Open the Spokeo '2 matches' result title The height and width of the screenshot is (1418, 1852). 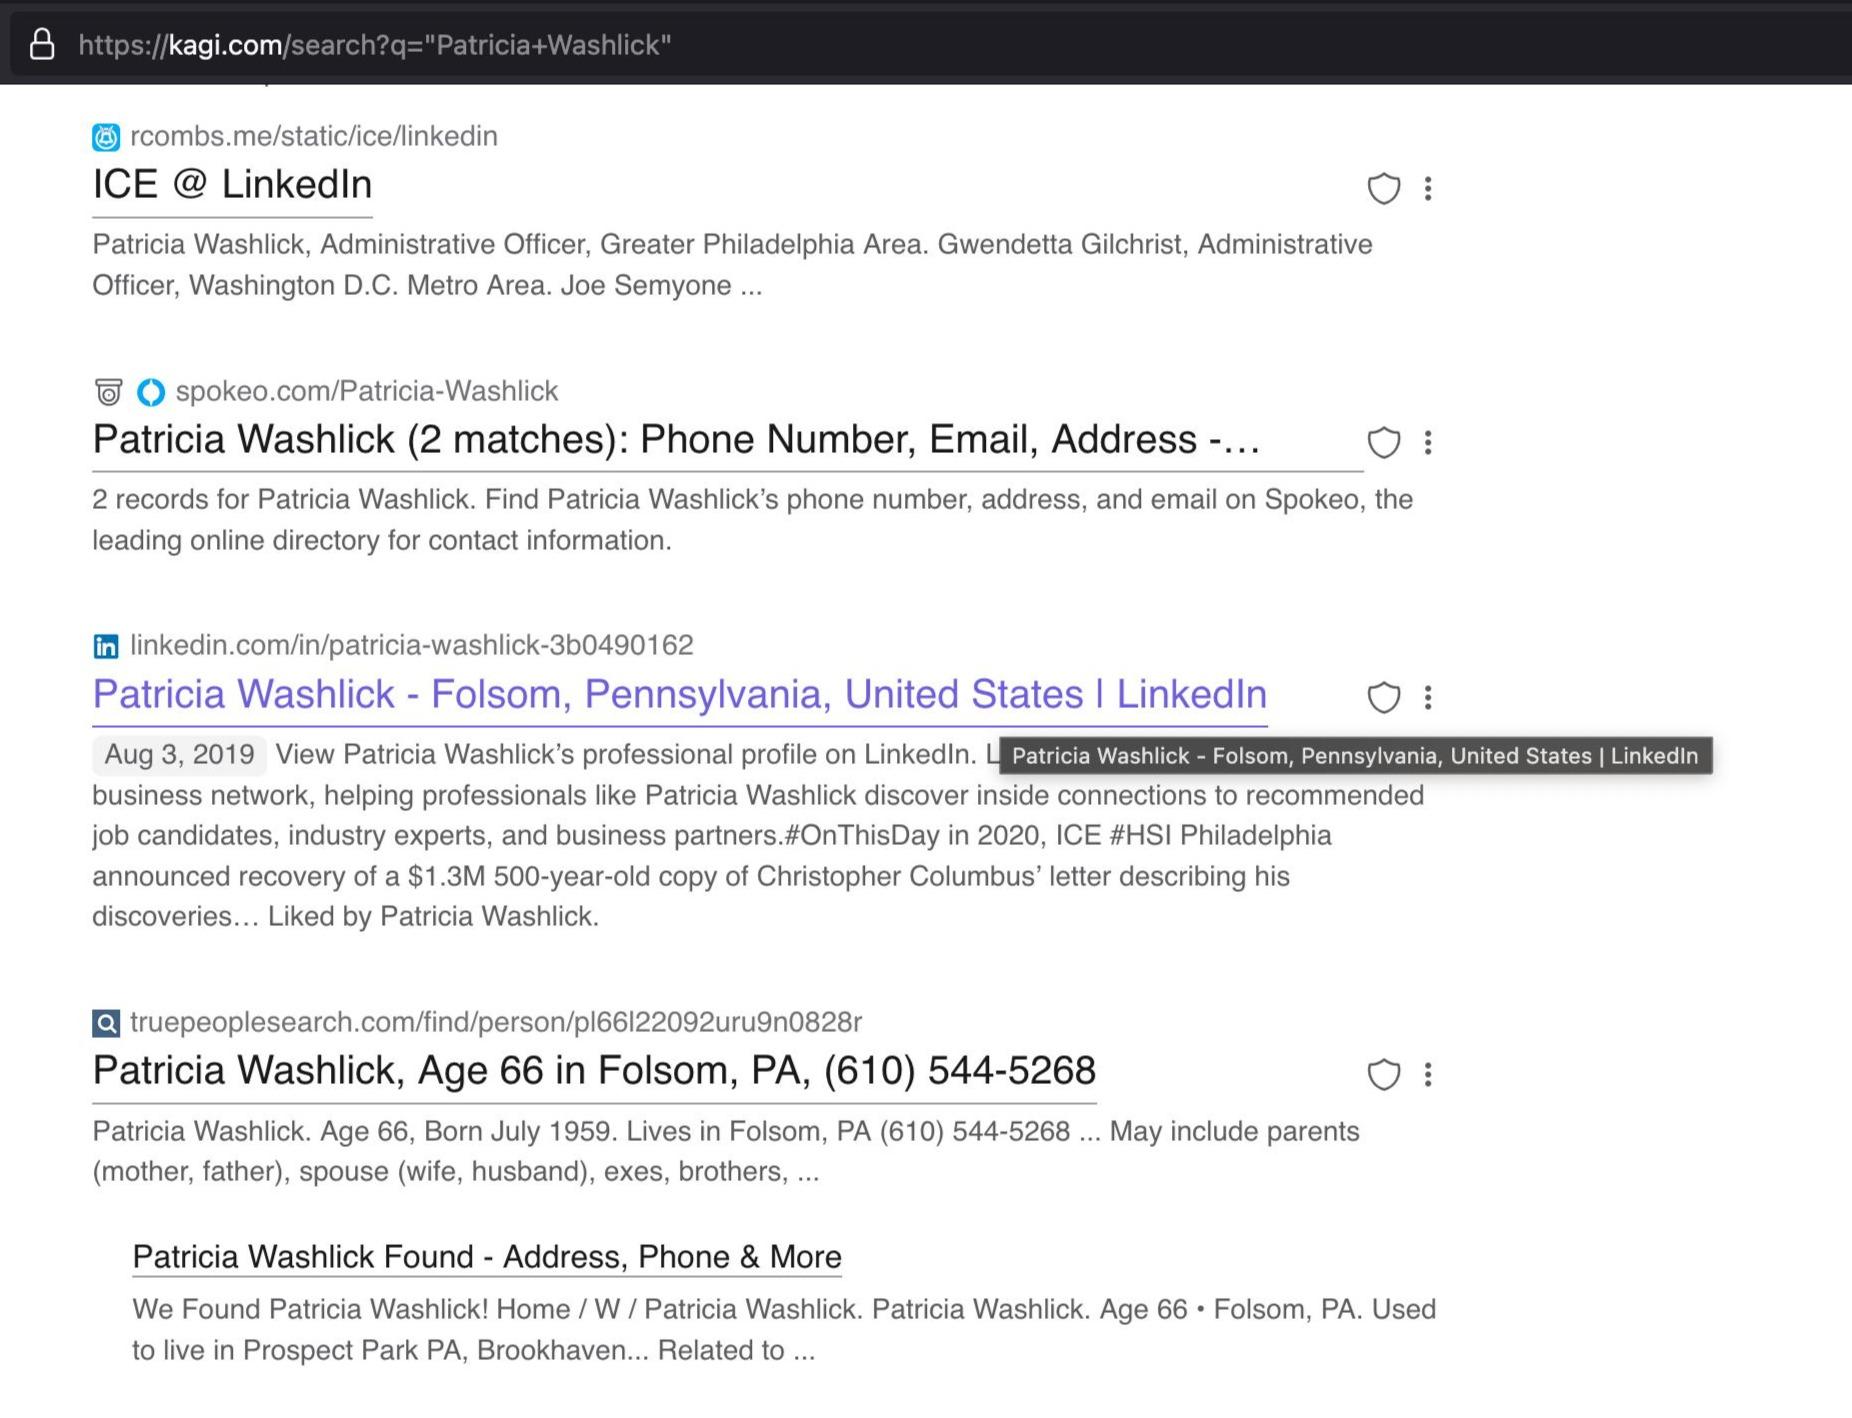(x=676, y=440)
